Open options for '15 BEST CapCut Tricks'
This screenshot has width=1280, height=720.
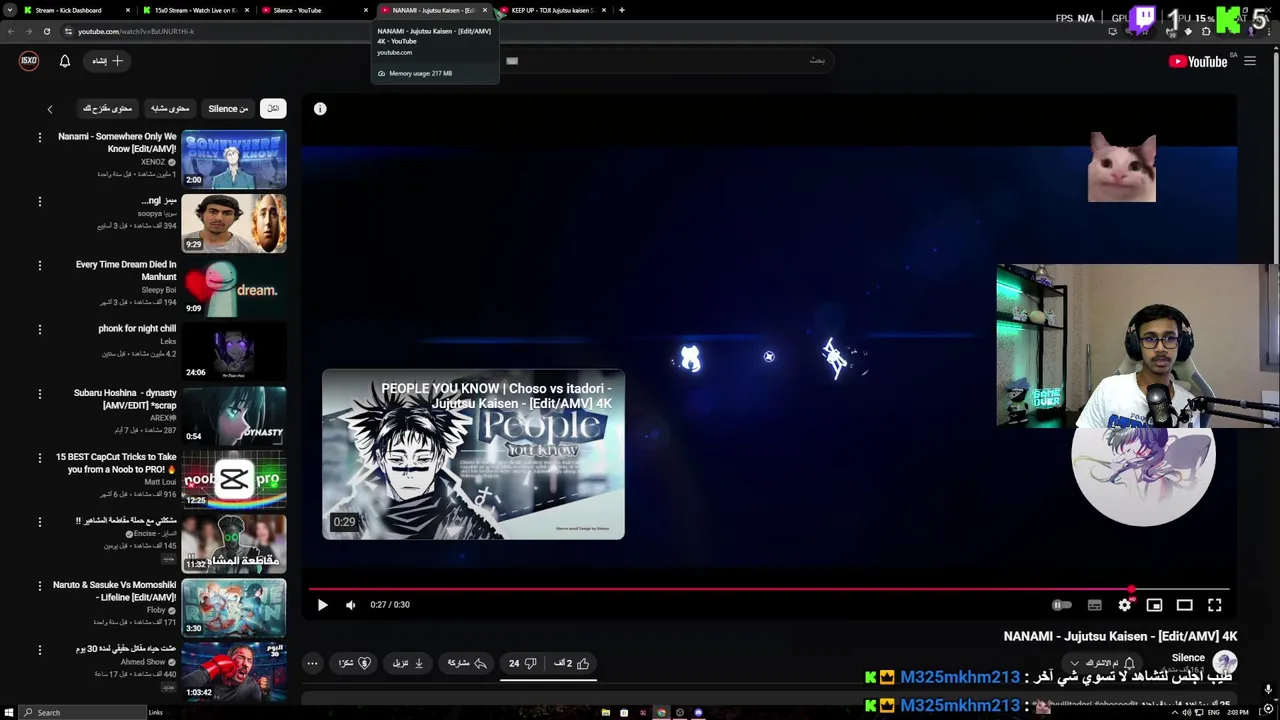click(40, 457)
